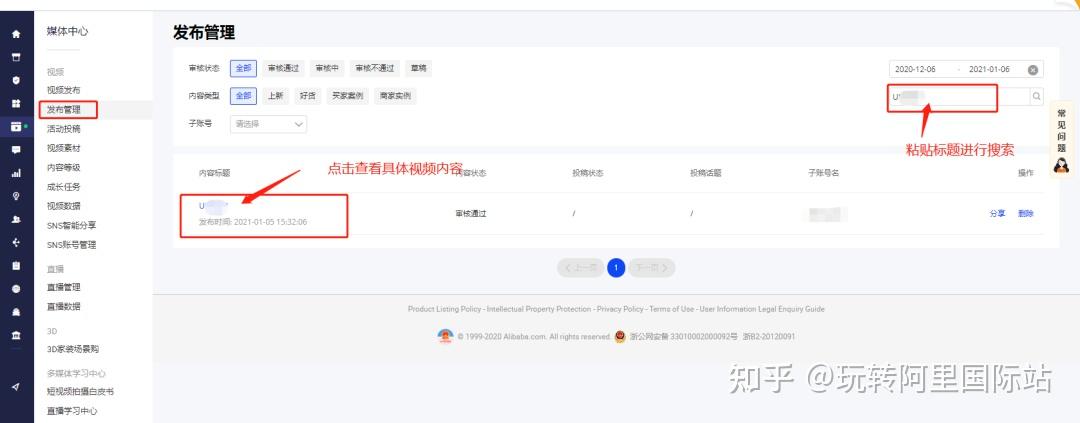Screen dimensions: 1080x423
Task: Open 视频发布 in the left menu
Action: [63, 90]
